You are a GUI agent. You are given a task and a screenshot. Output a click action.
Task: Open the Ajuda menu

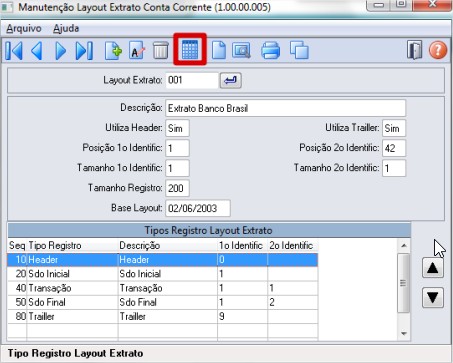[66, 28]
